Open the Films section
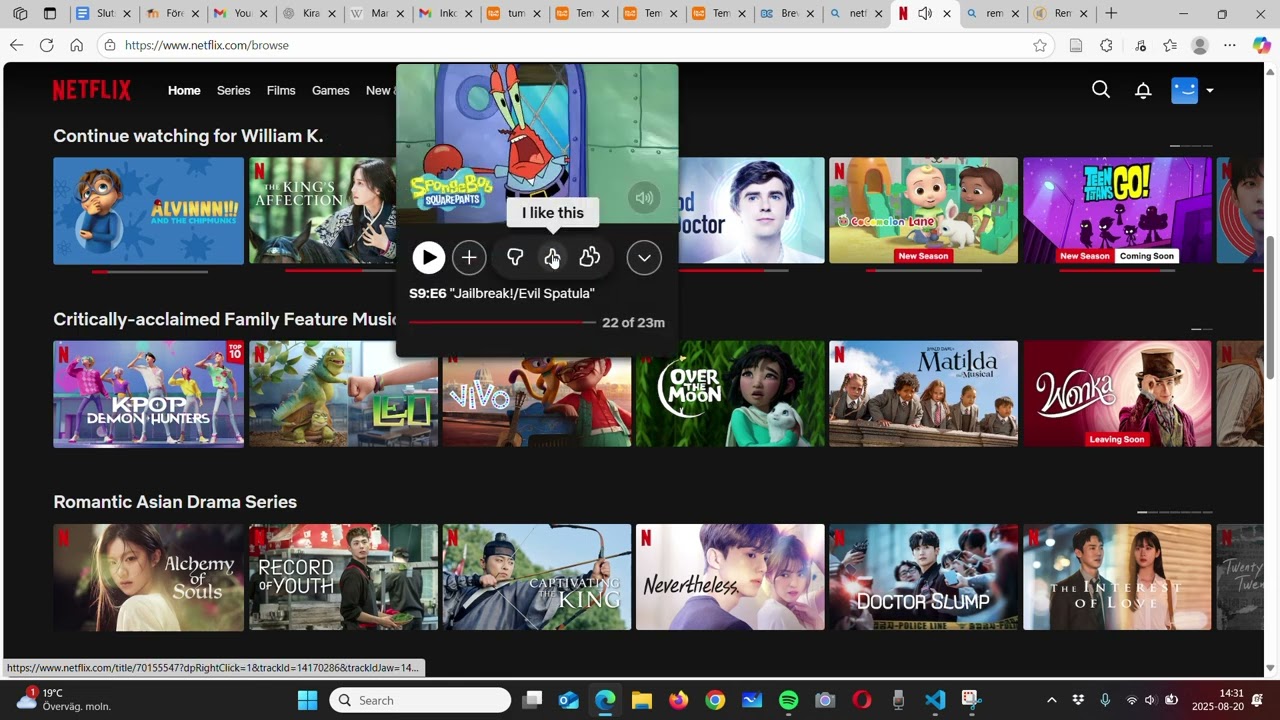The image size is (1280, 720). click(x=281, y=90)
